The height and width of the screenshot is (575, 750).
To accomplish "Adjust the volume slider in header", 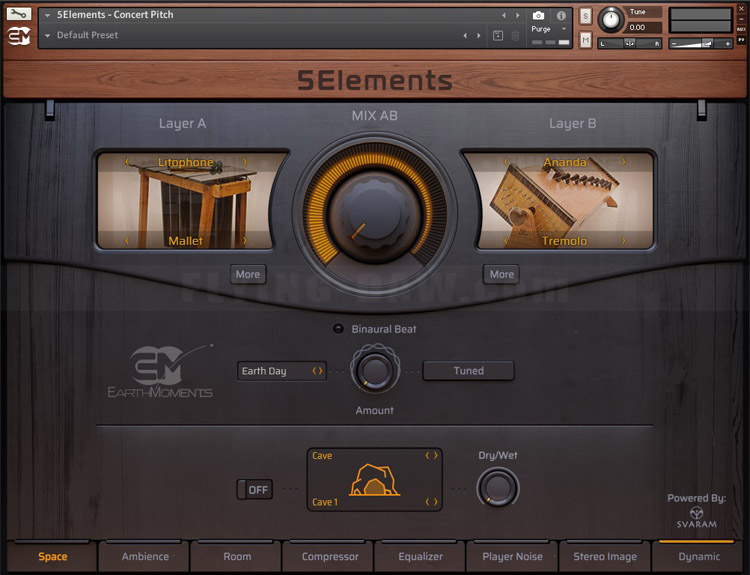I will pos(700,44).
